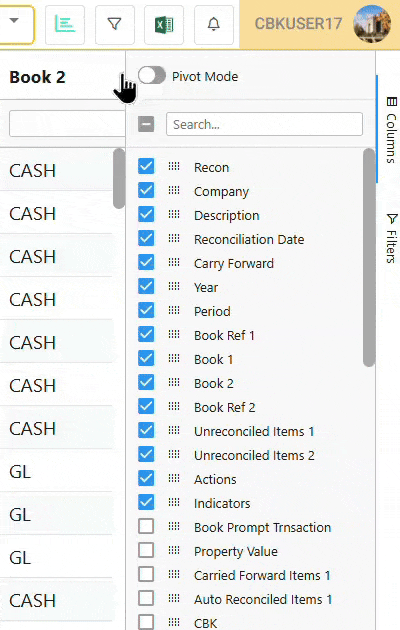Uncheck the Reconciliation Date checkbox
Viewport: 400px width, 630px height.
(146, 238)
